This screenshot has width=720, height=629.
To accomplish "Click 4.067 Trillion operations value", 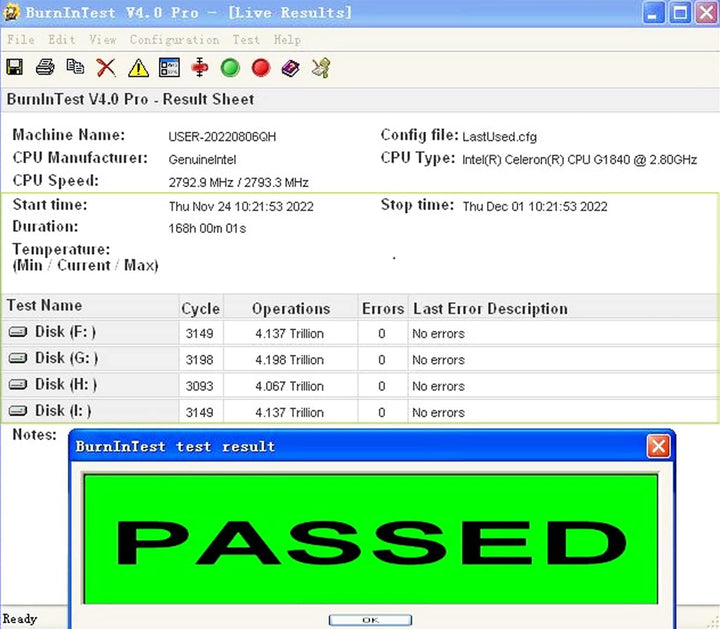I will click(x=290, y=386).
